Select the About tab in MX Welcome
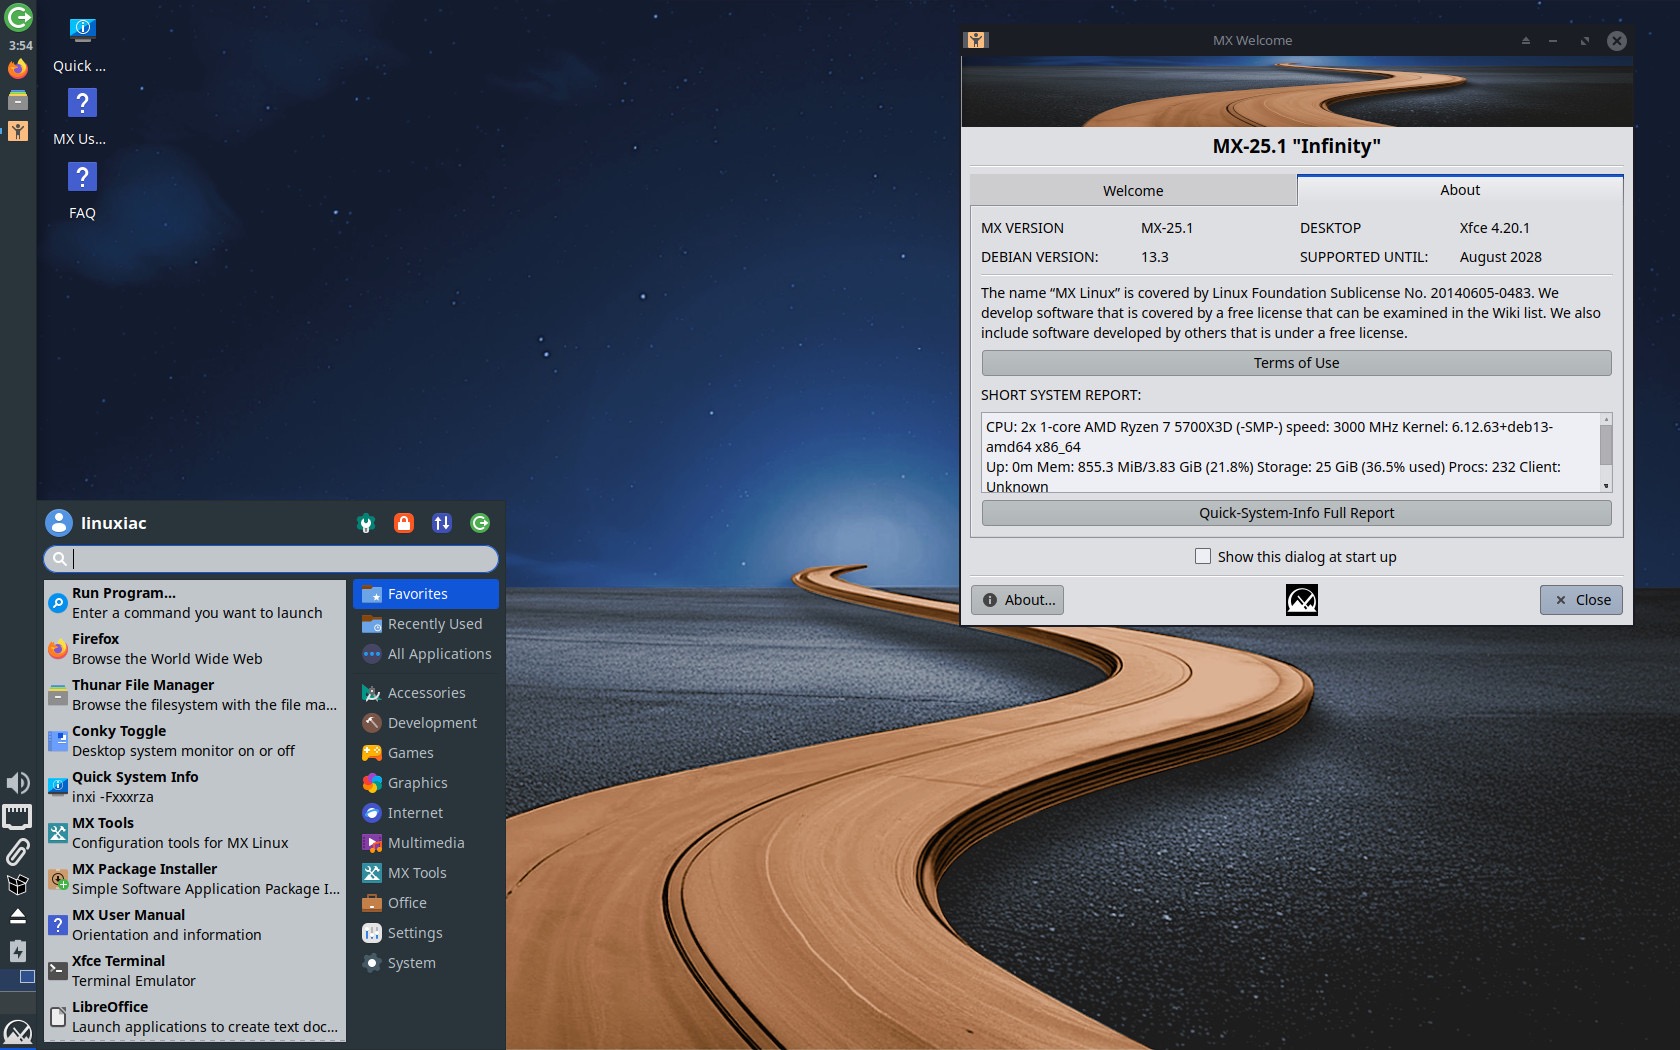 (1459, 189)
